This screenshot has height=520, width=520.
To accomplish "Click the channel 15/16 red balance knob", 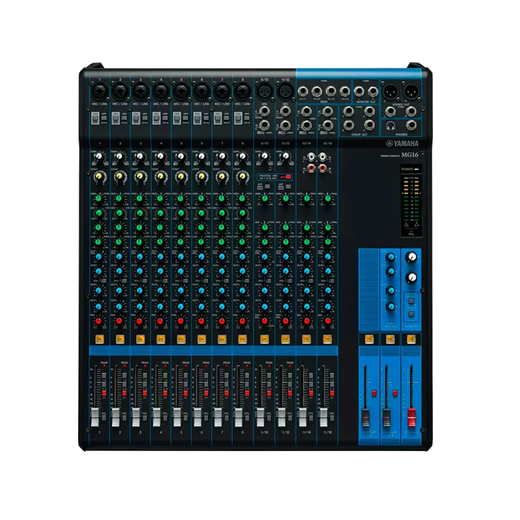I will (x=328, y=321).
